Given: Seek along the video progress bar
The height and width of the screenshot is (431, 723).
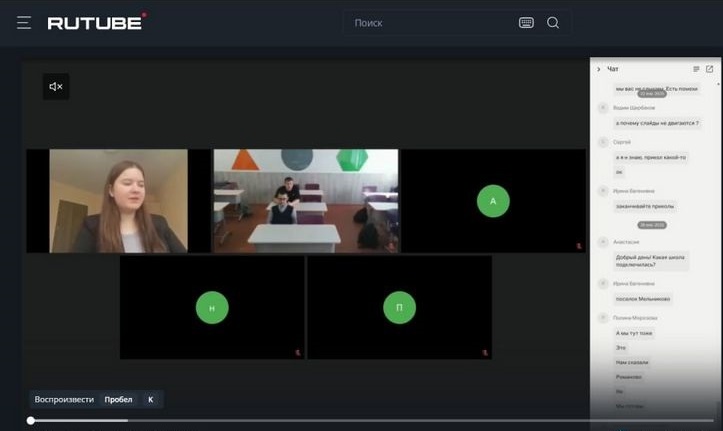Looking at the screenshot, I should [372, 420].
